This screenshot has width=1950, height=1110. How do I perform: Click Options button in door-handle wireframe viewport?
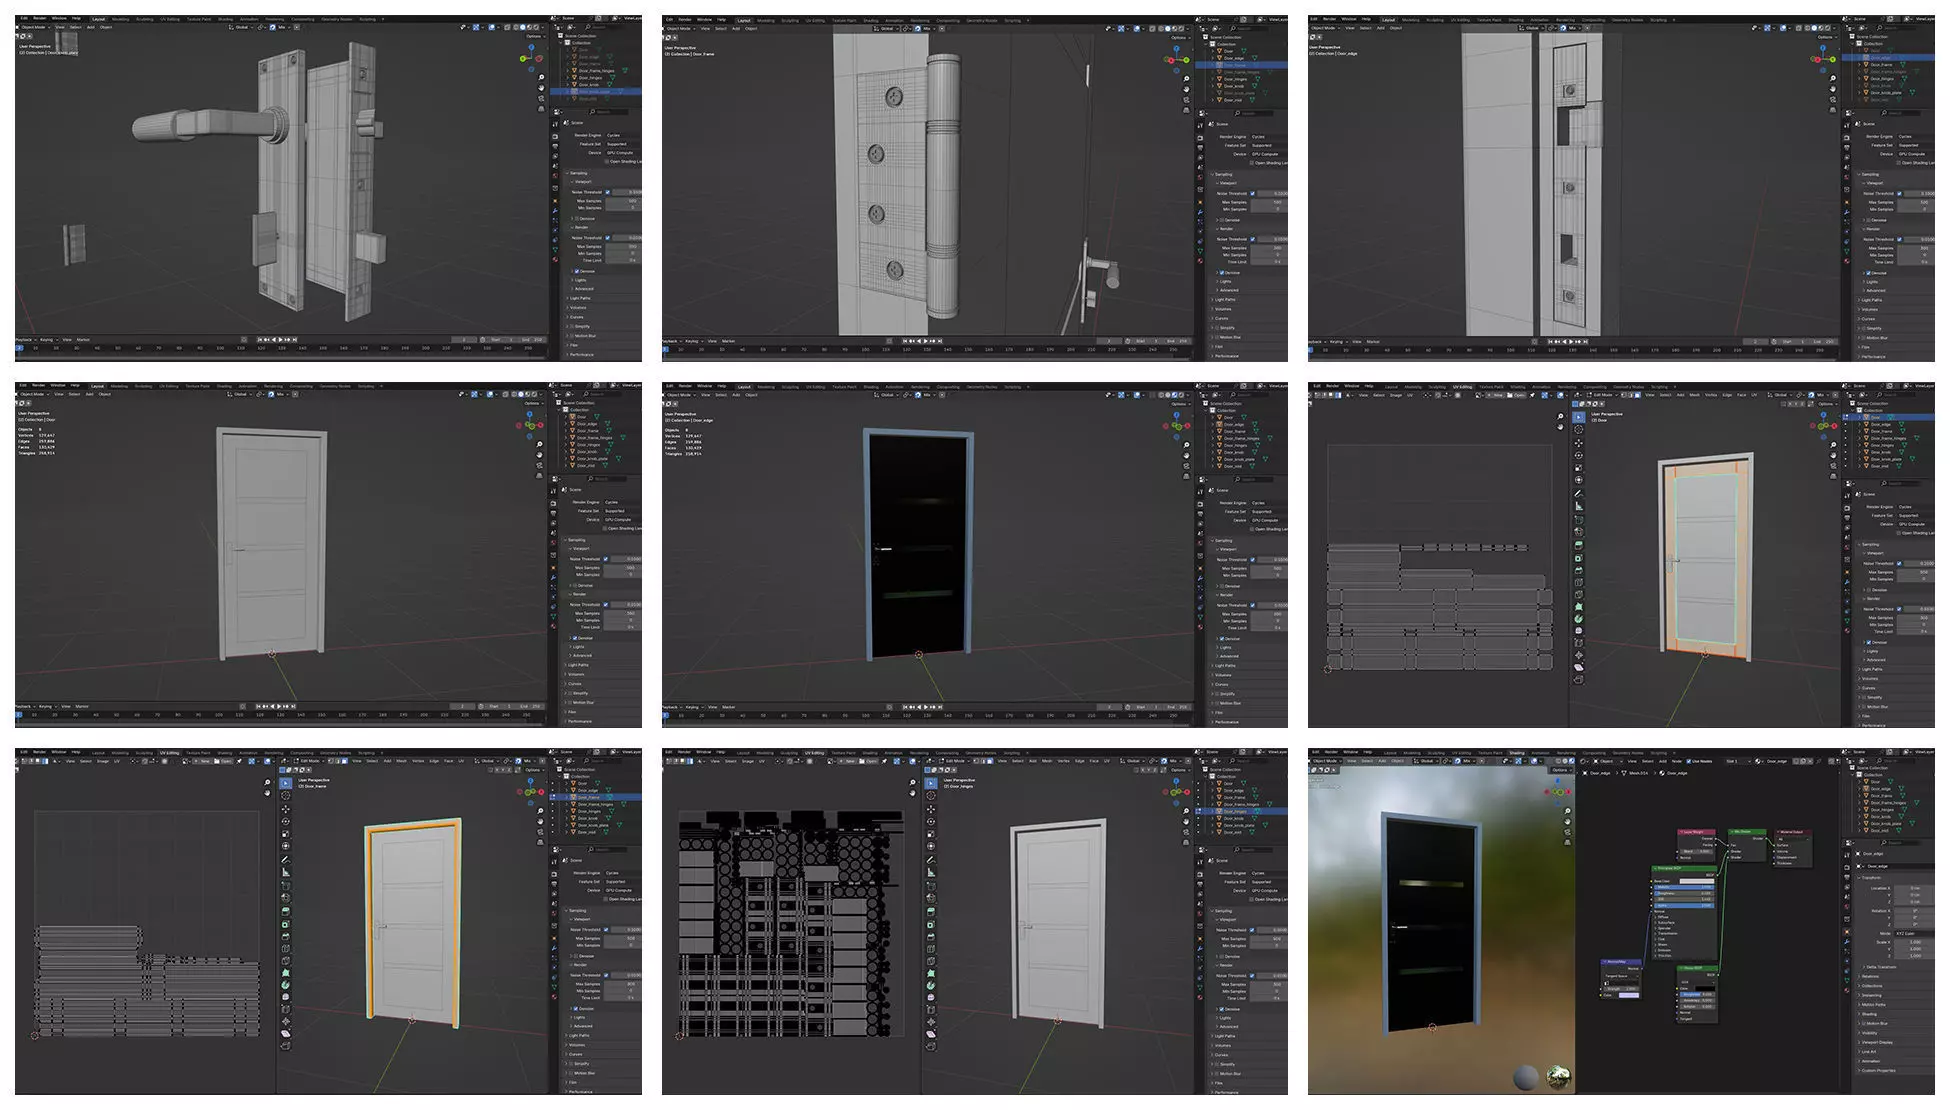[x=535, y=36]
